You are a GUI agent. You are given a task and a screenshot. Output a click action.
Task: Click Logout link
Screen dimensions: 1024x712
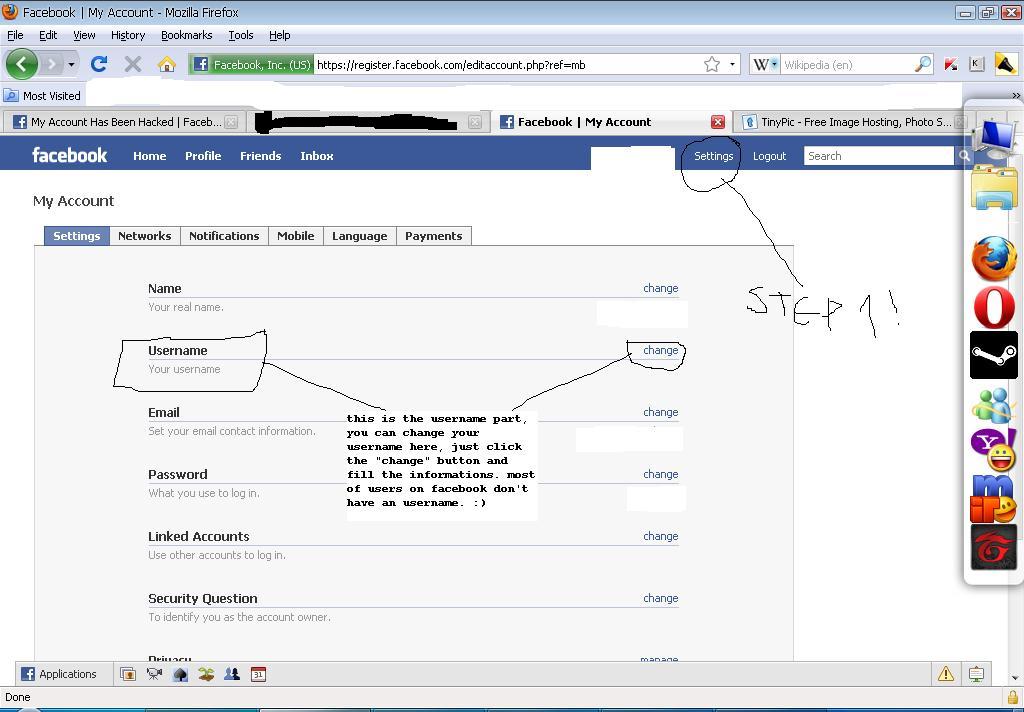click(769, 156)
